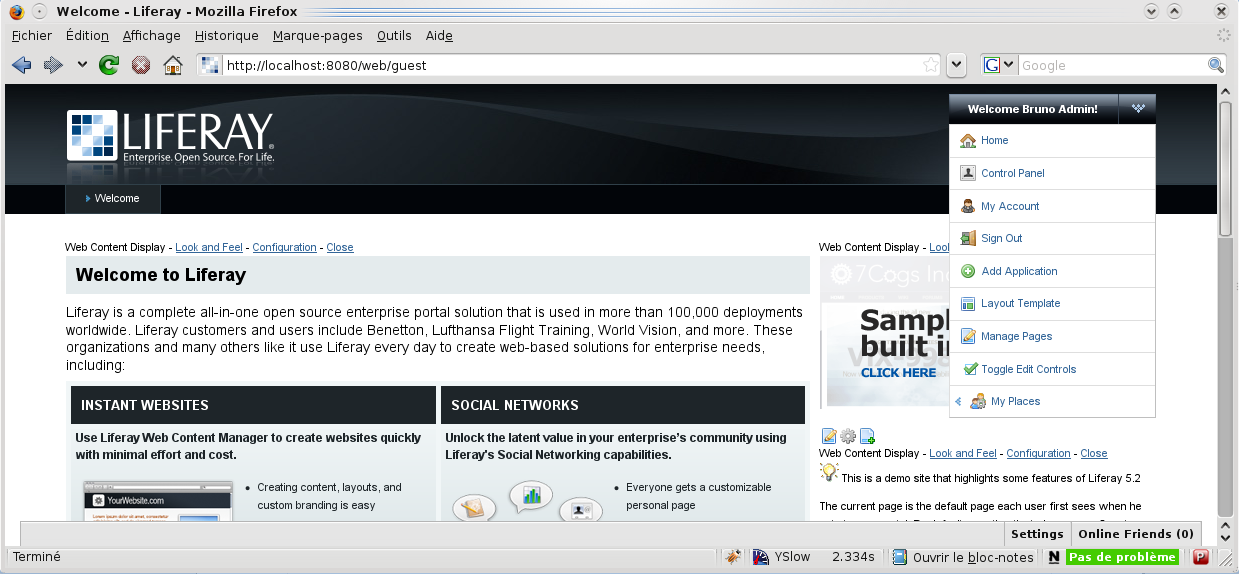Open the lower right portlet Look and Feel link
Image resolution: width=1239 pixels, height=574 pixels.
click(963, 453)
